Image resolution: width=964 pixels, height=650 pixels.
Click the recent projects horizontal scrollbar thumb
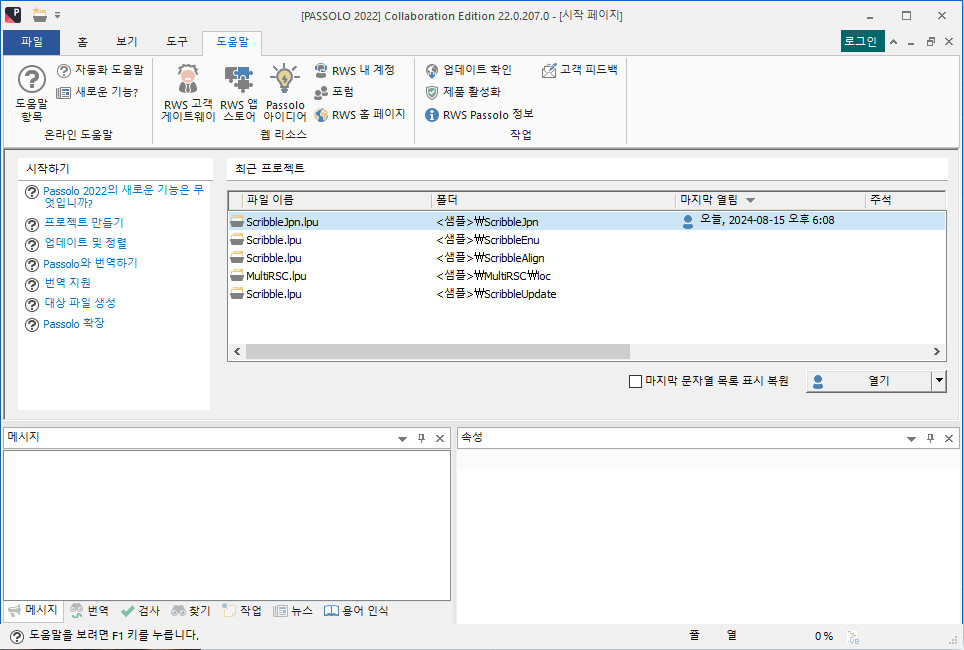pyautogui.click(x=438, y=352)
